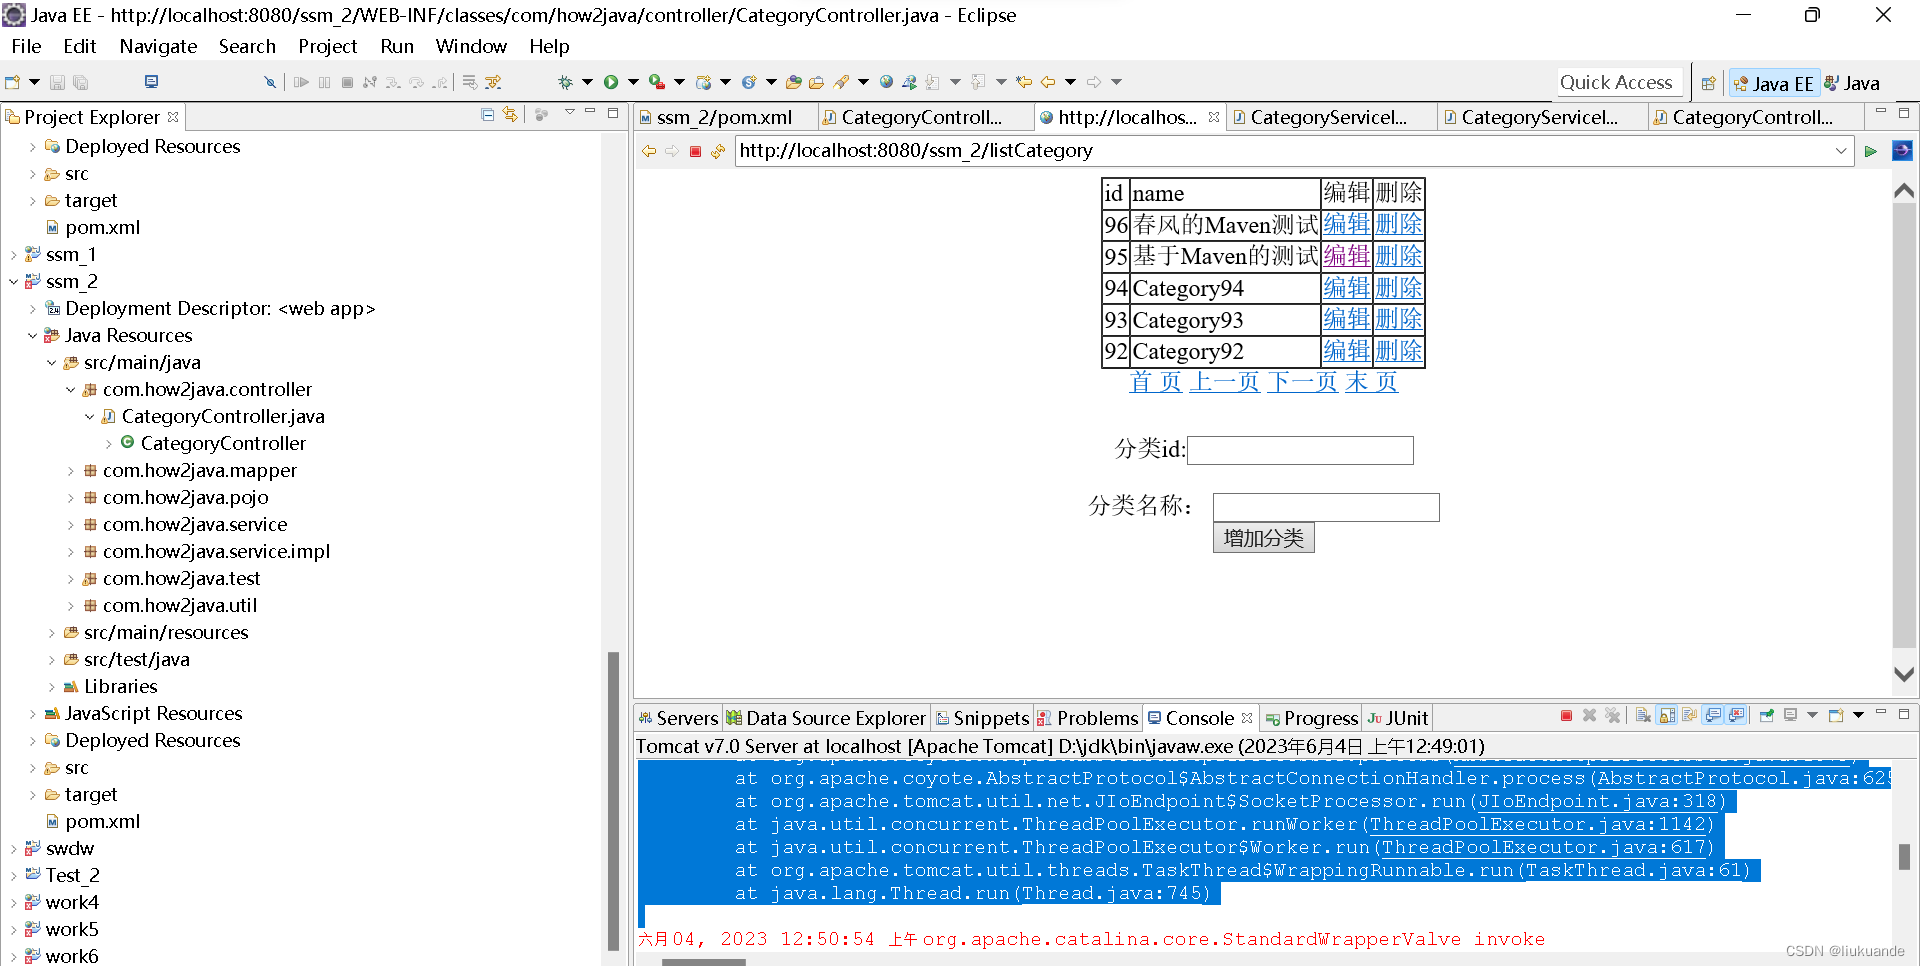The image size is (1920, 966).
Task: Toggle Show Console When Standard Error Changes
Action: point(1737,716)
